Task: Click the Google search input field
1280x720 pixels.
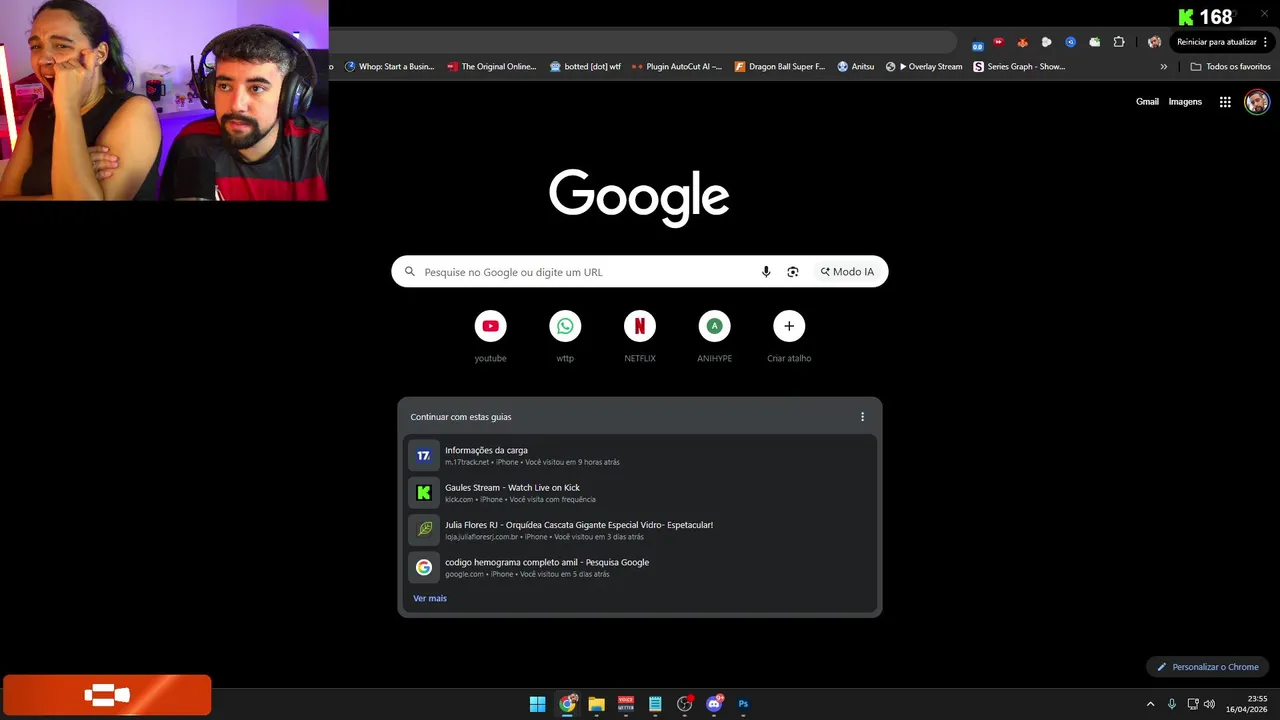Action: (x=640, y=272)
